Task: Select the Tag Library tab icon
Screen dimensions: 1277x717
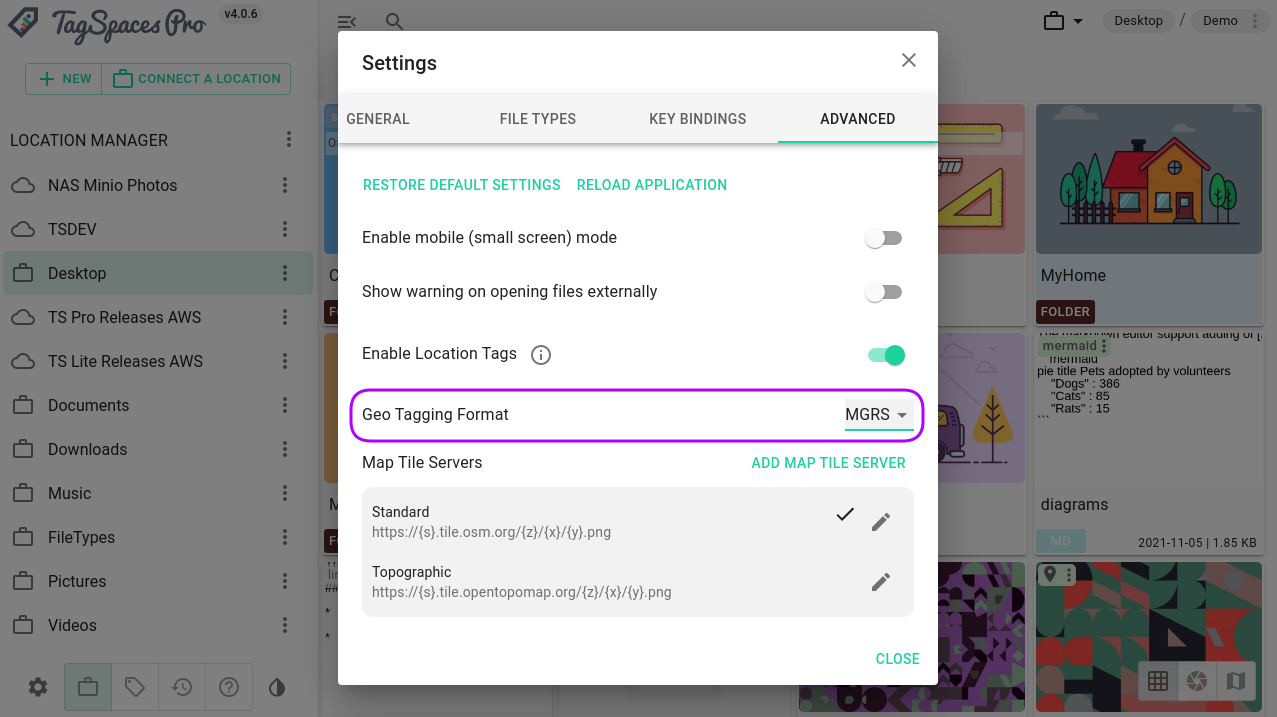Action: point(135,687)
